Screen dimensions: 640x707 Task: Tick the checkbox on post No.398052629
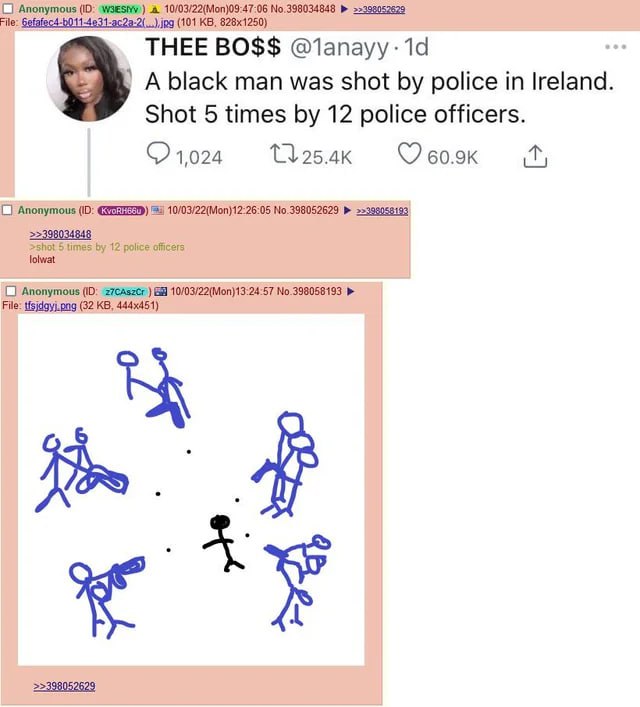coord(7,210)
